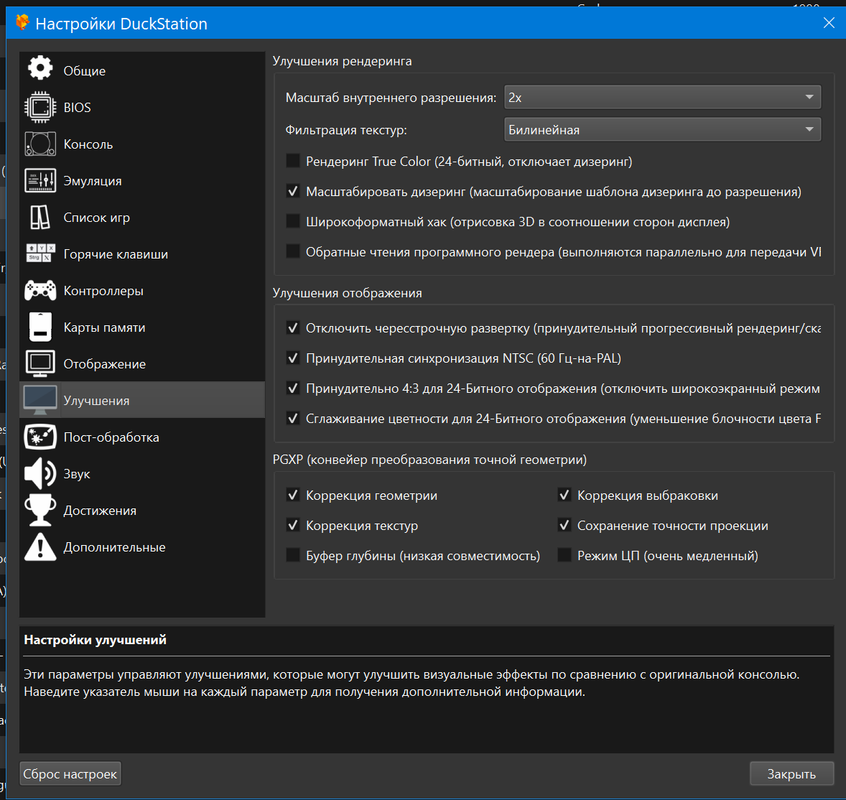Select the Пост-обработка section
The width and height of the screenshot is (846, 800).
click(142, 437)
